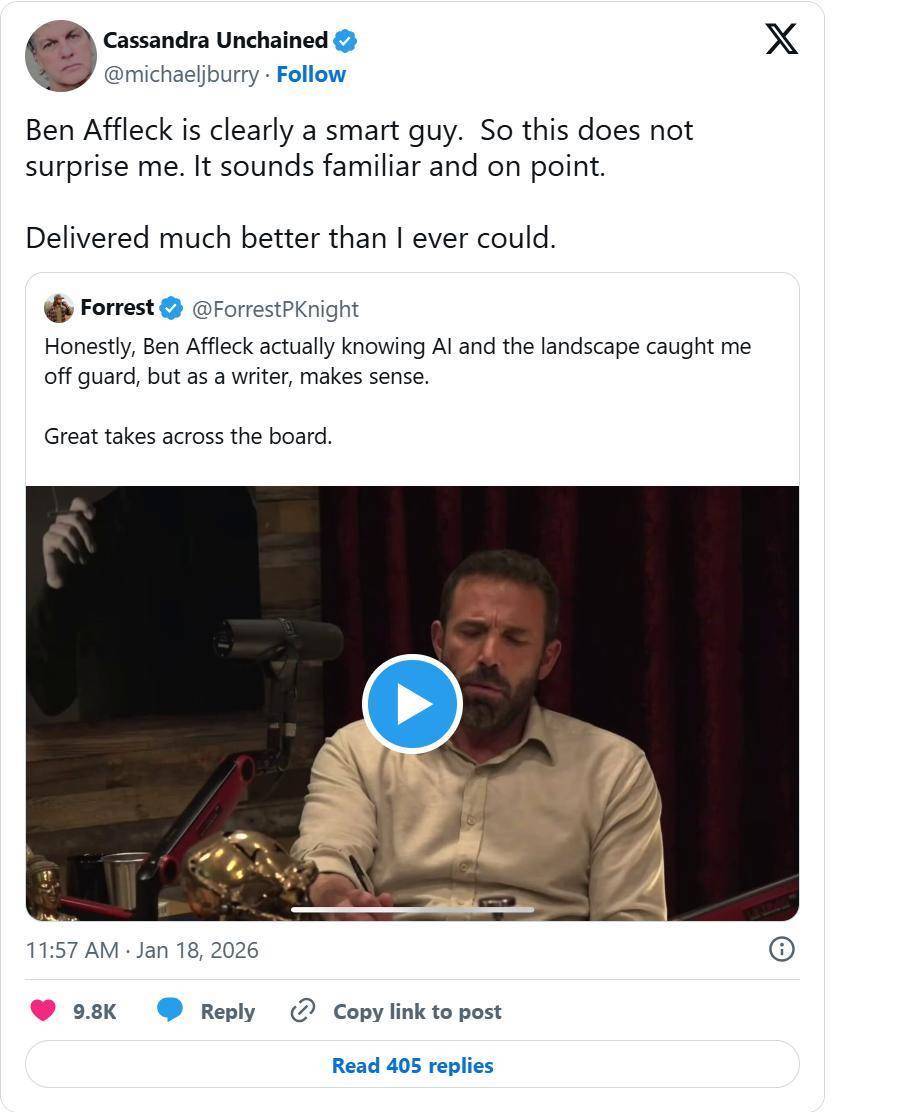The height and width of the screenshot is (1113, 922).
Task: Click the Cassandra Unchained display name
Action: [215, 41]
